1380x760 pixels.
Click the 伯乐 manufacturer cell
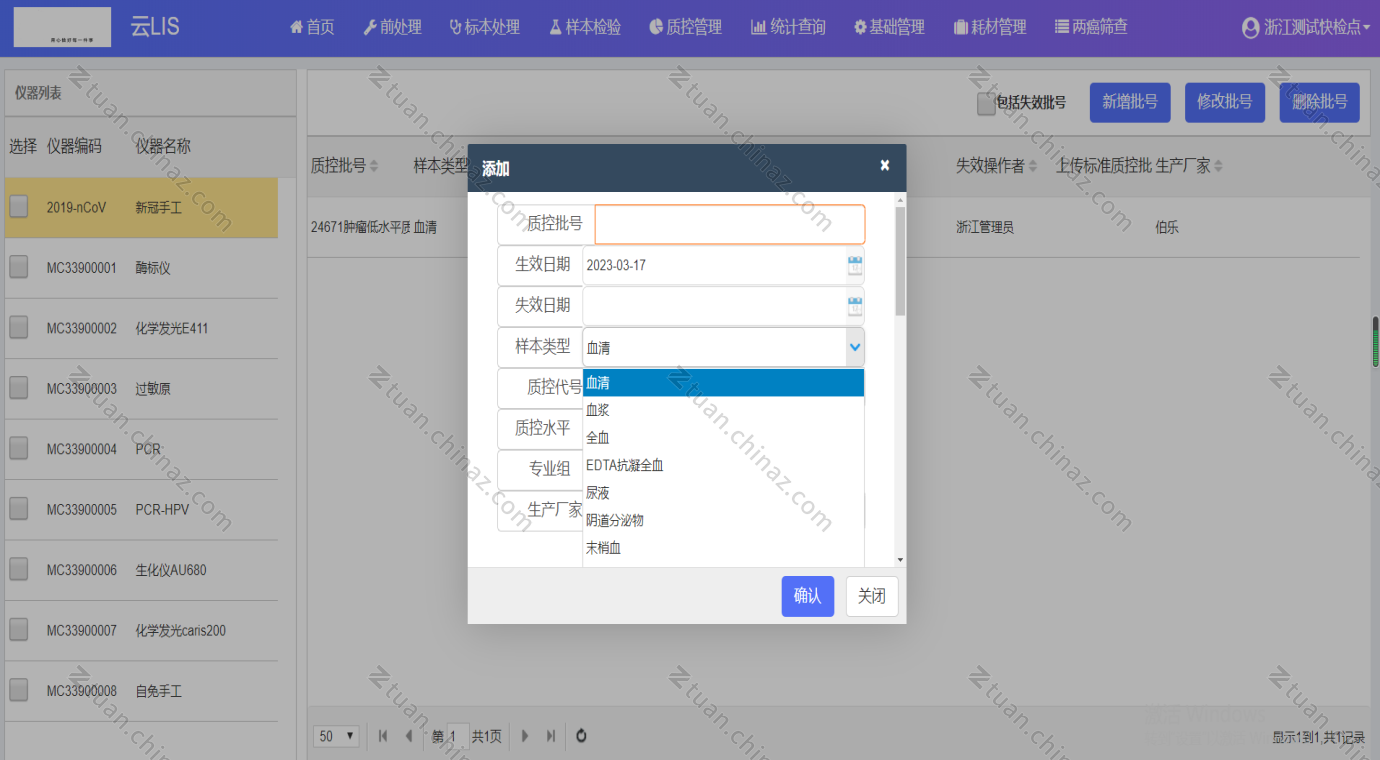point(1167,227)
